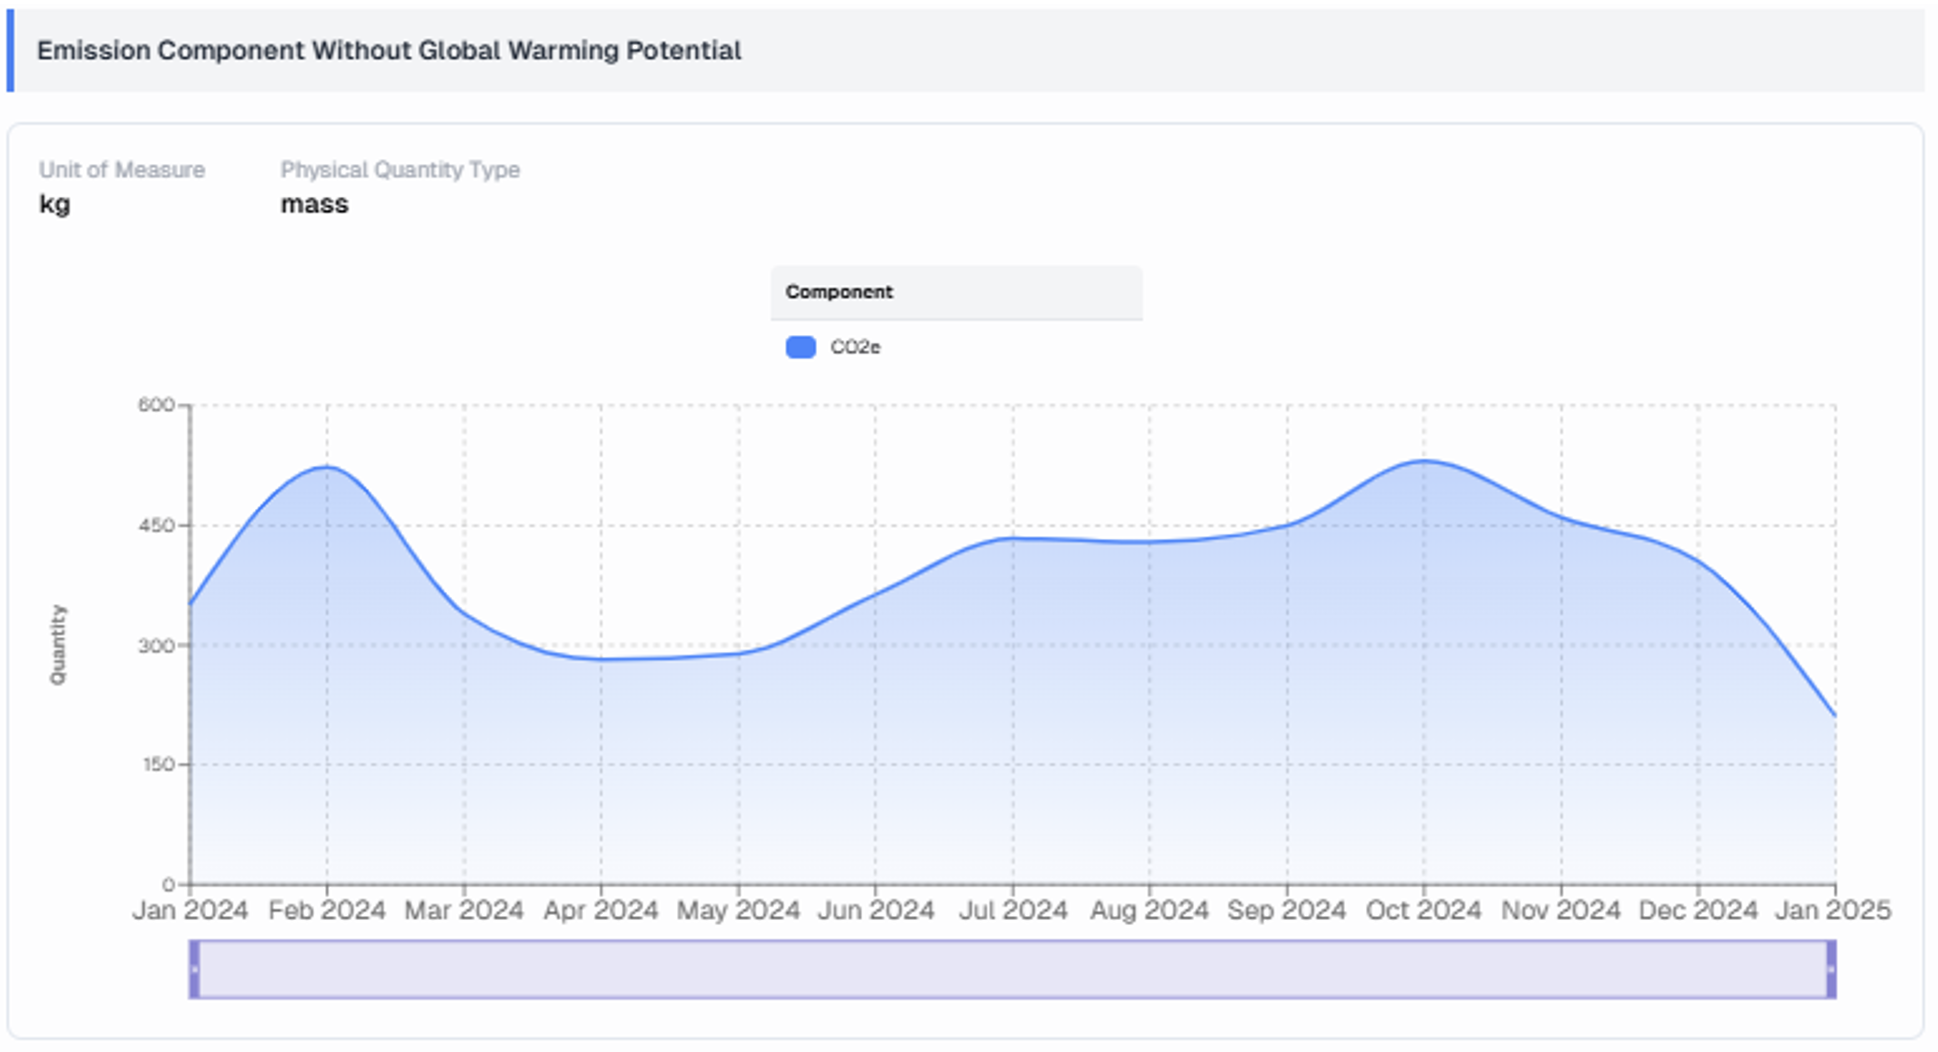Click the Component legend header

(x=839, y=292)
